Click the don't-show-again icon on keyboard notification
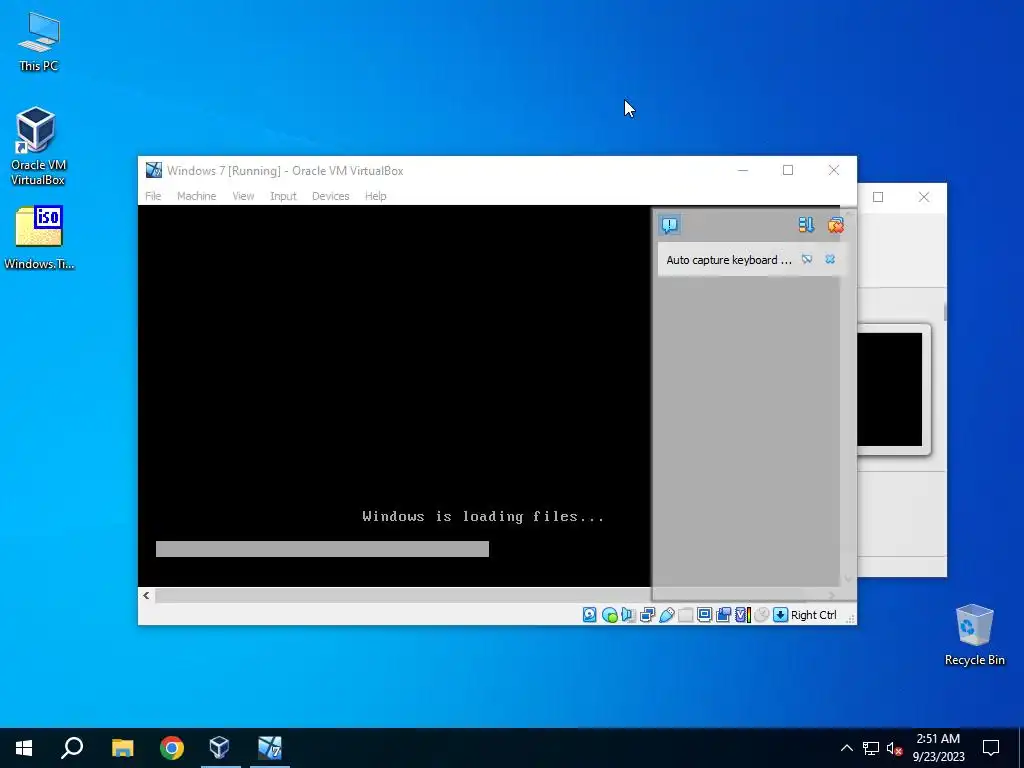Image resolution: width=1024 pixels, height=768 pixels. pyautogui.click(x=807, y=259)
